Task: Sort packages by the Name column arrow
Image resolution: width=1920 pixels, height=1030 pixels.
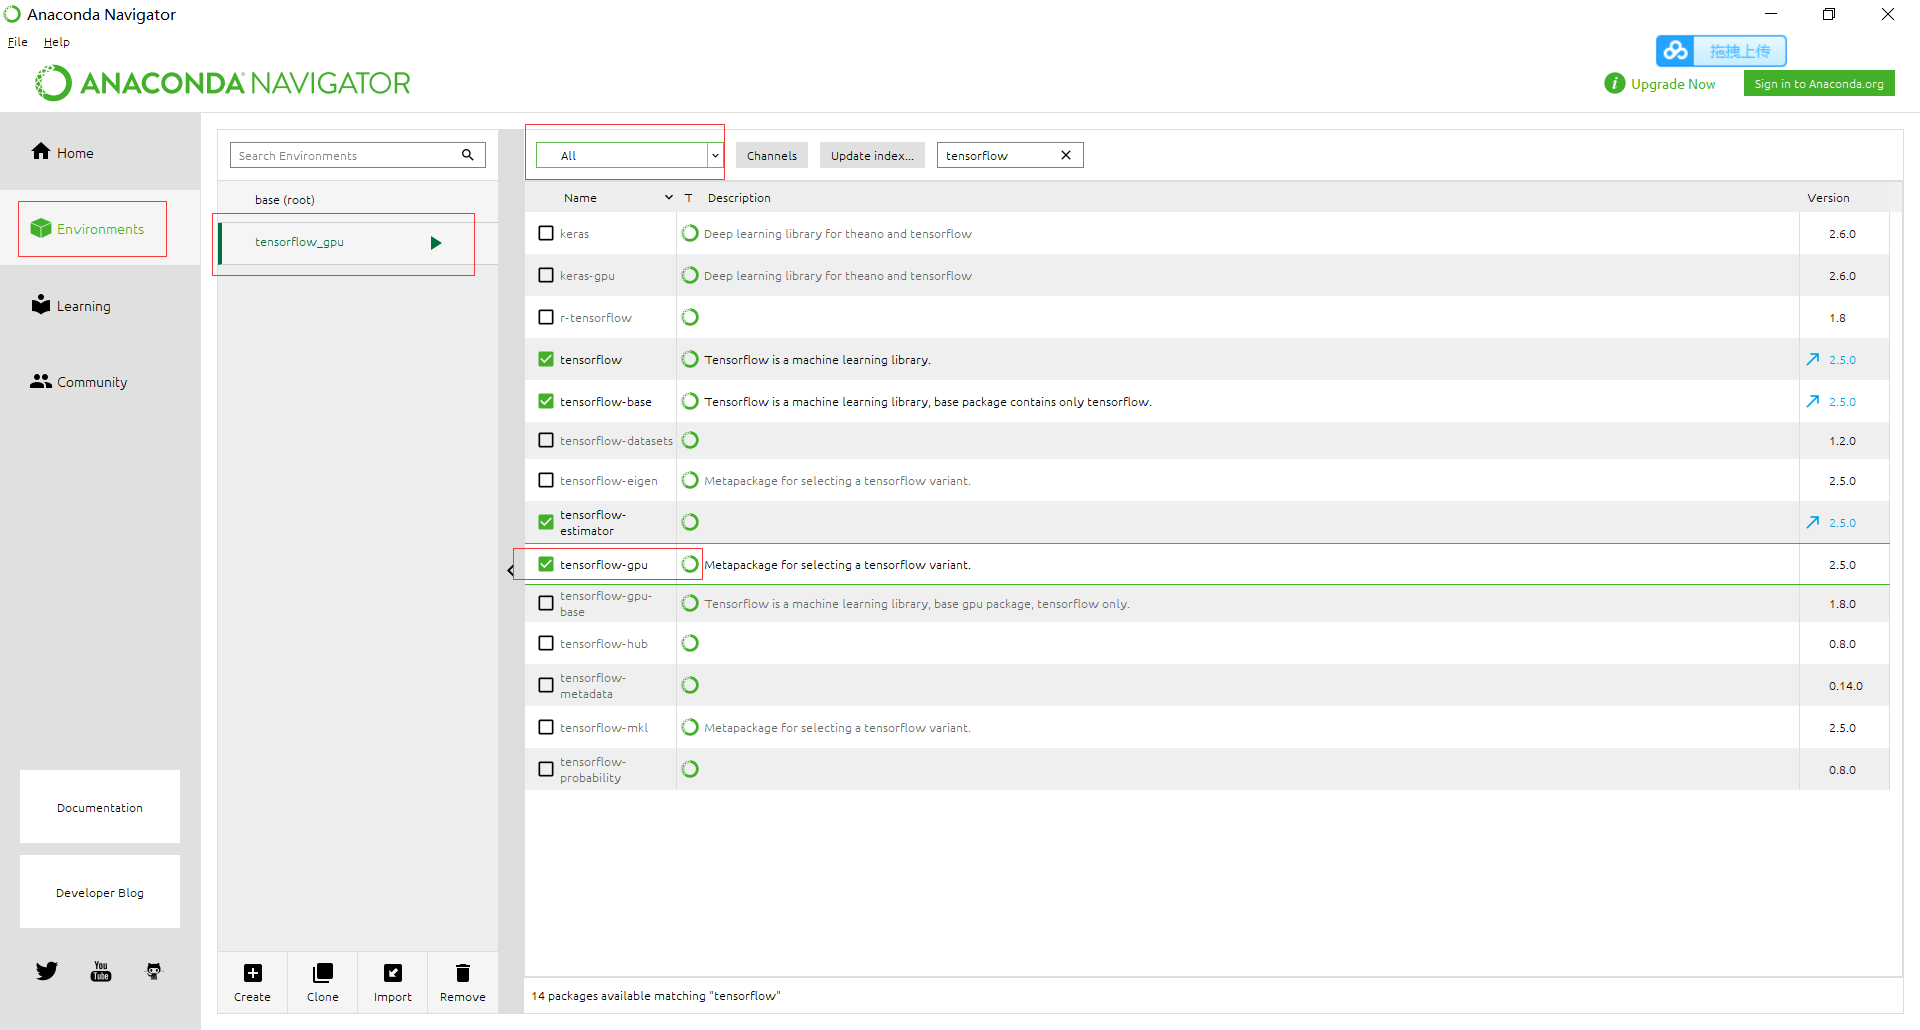Action: (x=669, y=198)
